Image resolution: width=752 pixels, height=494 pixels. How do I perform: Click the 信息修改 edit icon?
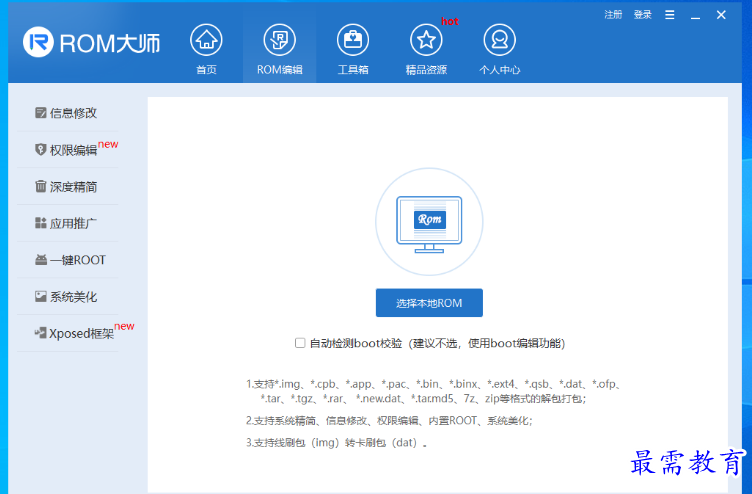pos(41,113)
